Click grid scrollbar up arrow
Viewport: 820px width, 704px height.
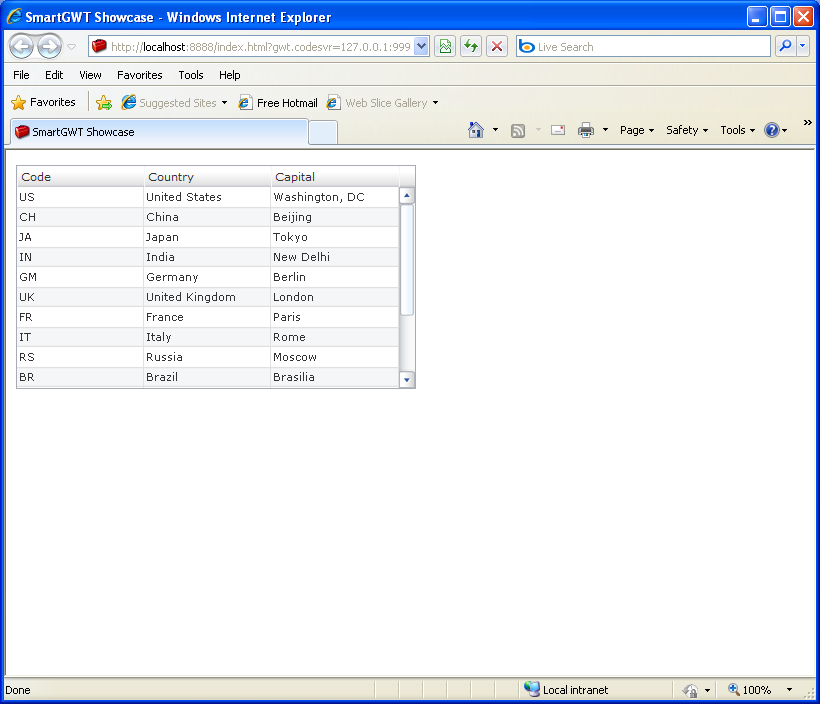coord(407,195)
